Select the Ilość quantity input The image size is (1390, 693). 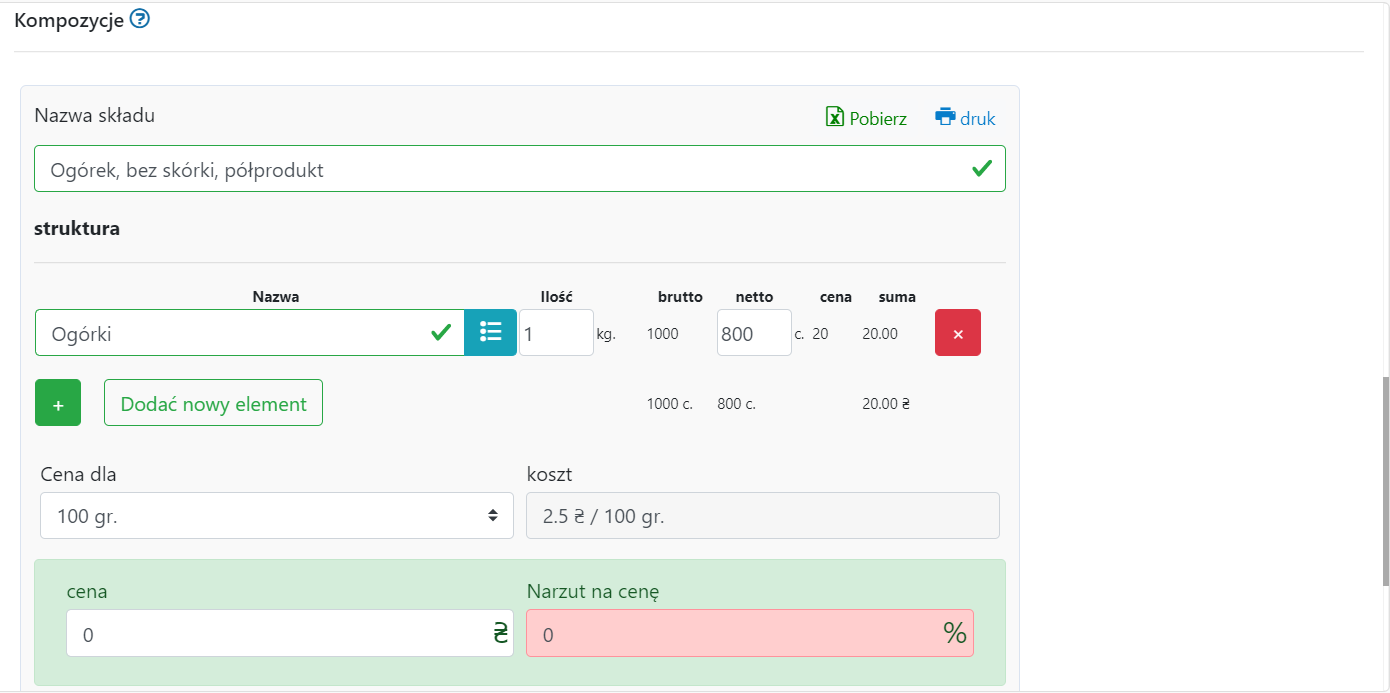pyautogui.click(x=555, y=333)
